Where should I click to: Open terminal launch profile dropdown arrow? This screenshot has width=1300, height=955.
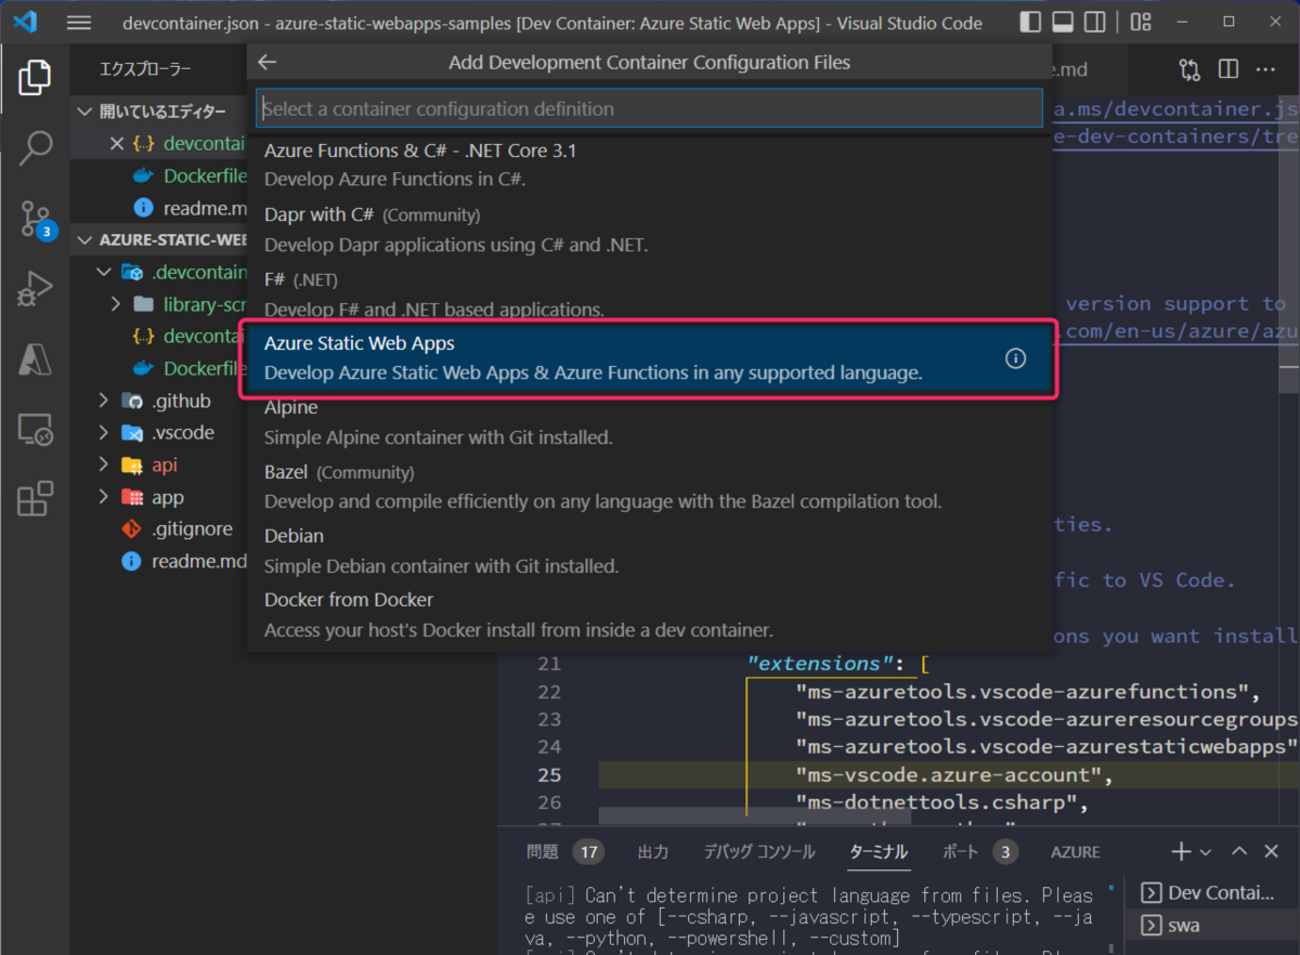1206,852
